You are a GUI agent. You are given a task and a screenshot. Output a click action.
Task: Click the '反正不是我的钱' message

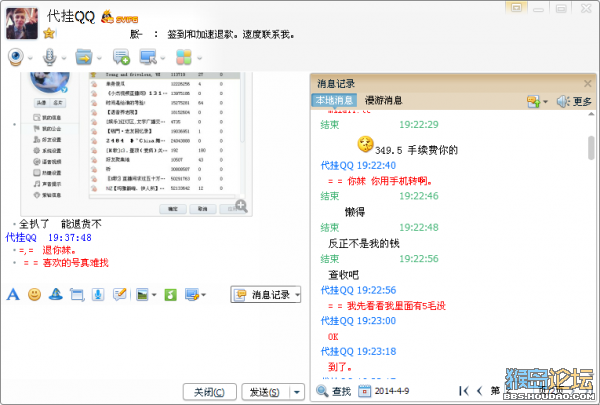(364, 243)
